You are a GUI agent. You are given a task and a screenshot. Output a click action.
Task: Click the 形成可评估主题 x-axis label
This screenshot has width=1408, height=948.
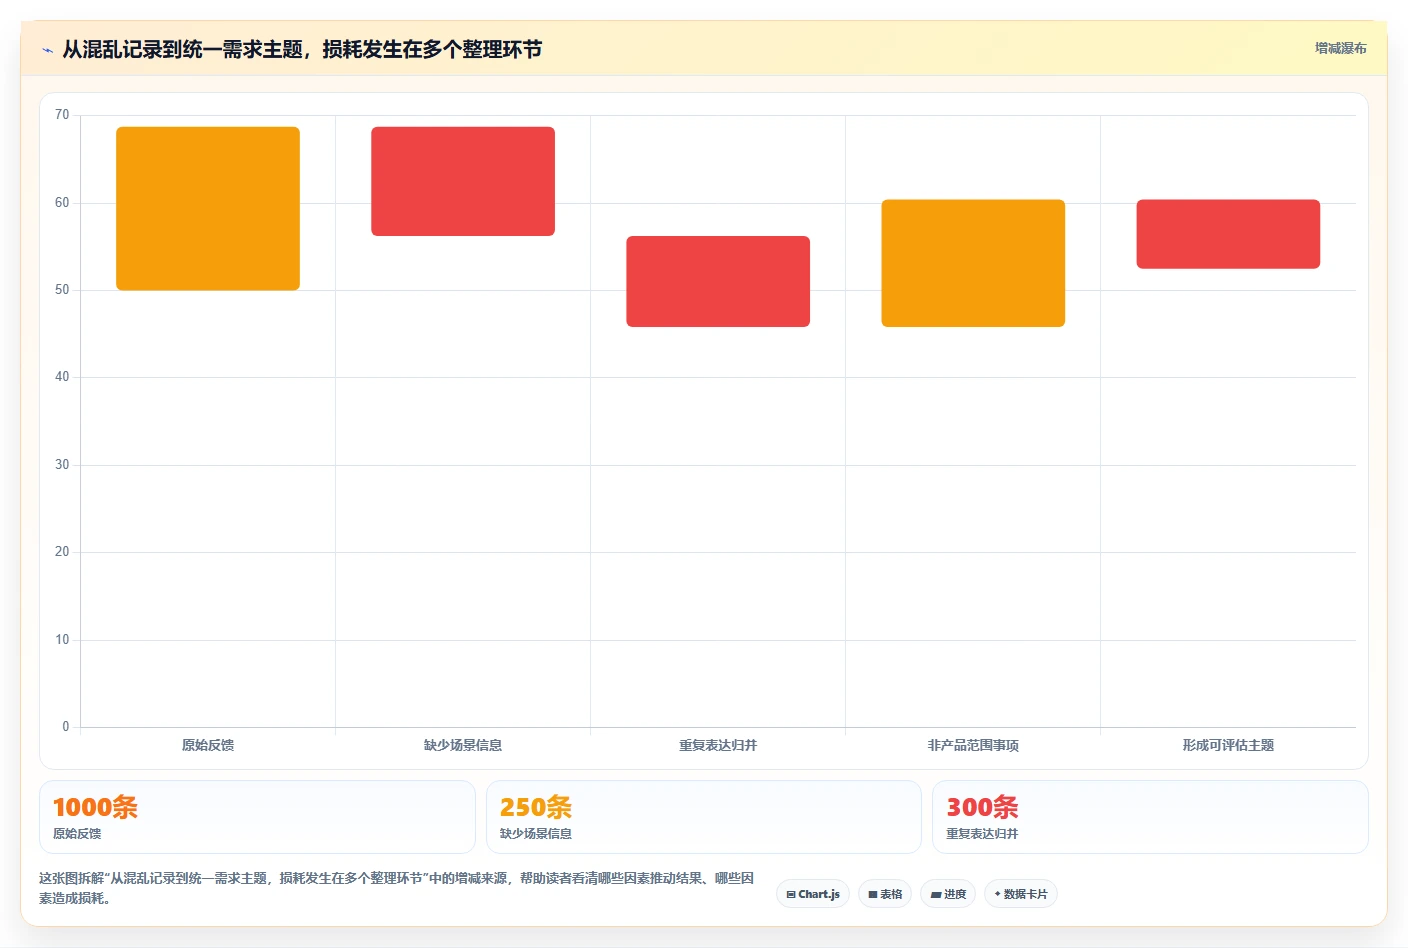pos(1228,745)
